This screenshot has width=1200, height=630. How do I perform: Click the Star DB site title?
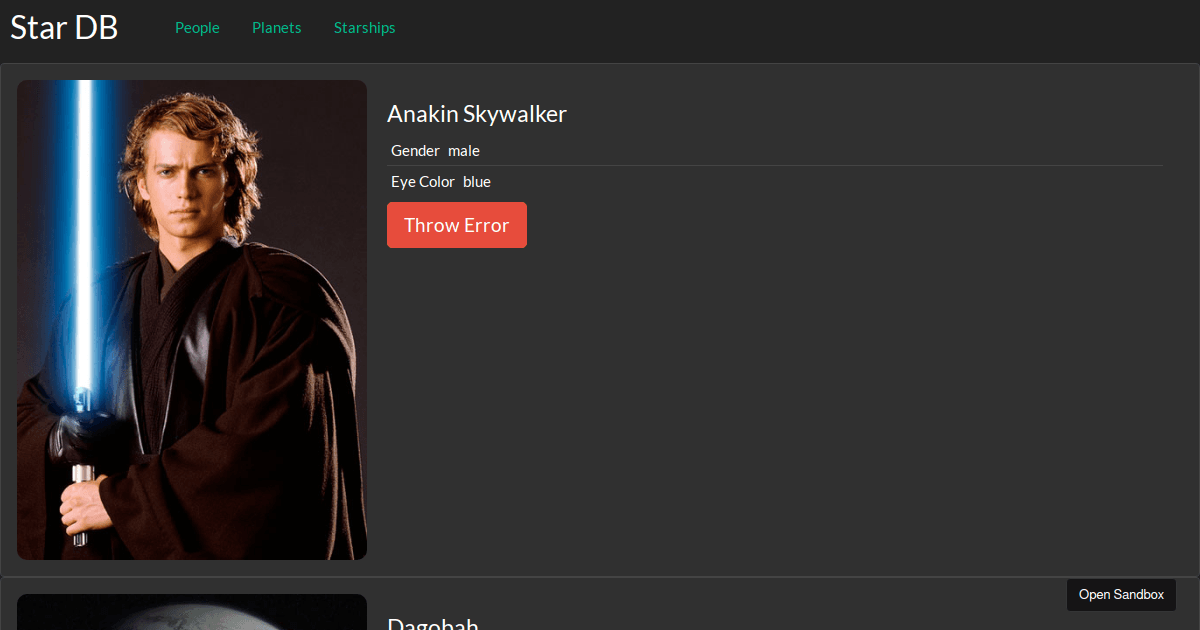point(64,28)
